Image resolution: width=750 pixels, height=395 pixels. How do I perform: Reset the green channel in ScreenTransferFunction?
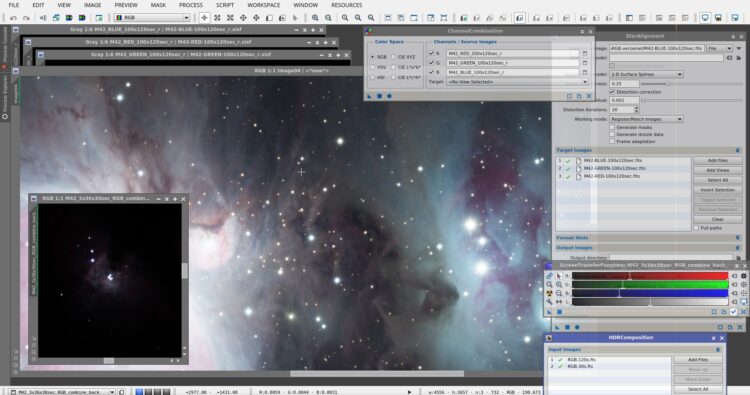point(735,285)
